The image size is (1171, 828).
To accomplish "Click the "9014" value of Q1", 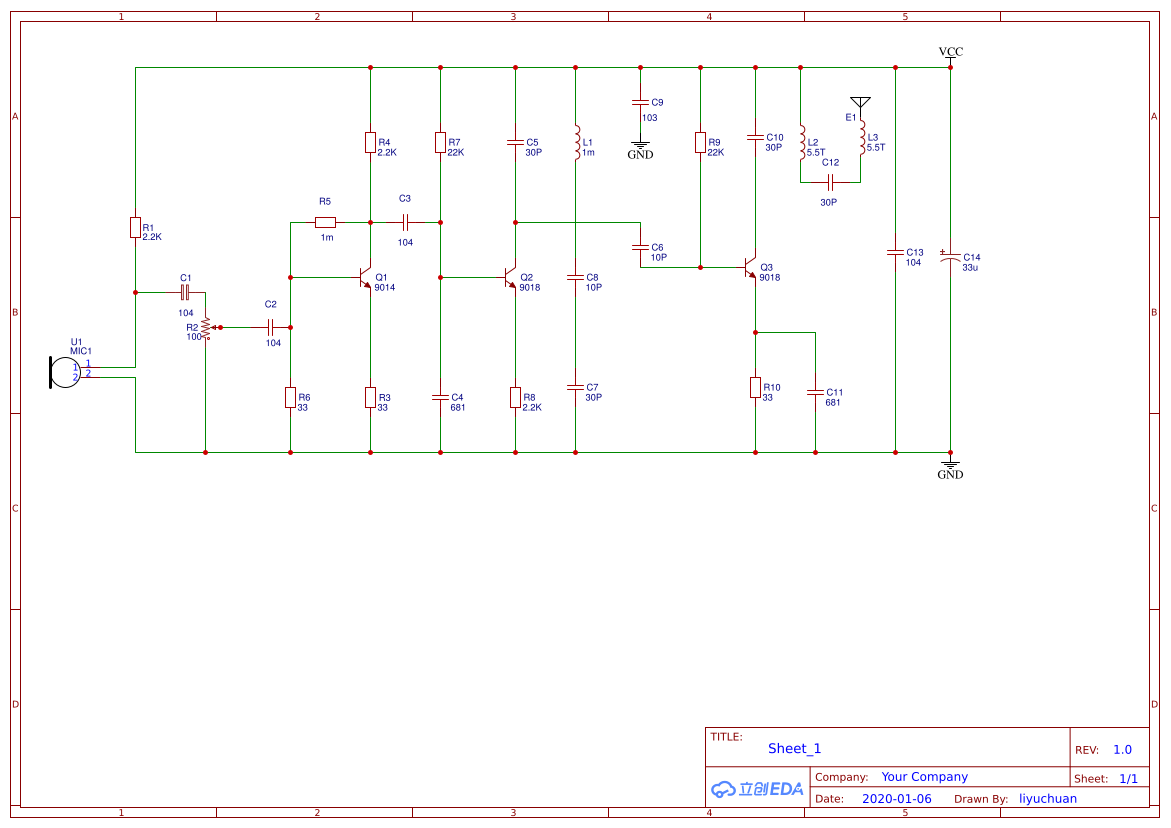I will click(x=385, y=287).
